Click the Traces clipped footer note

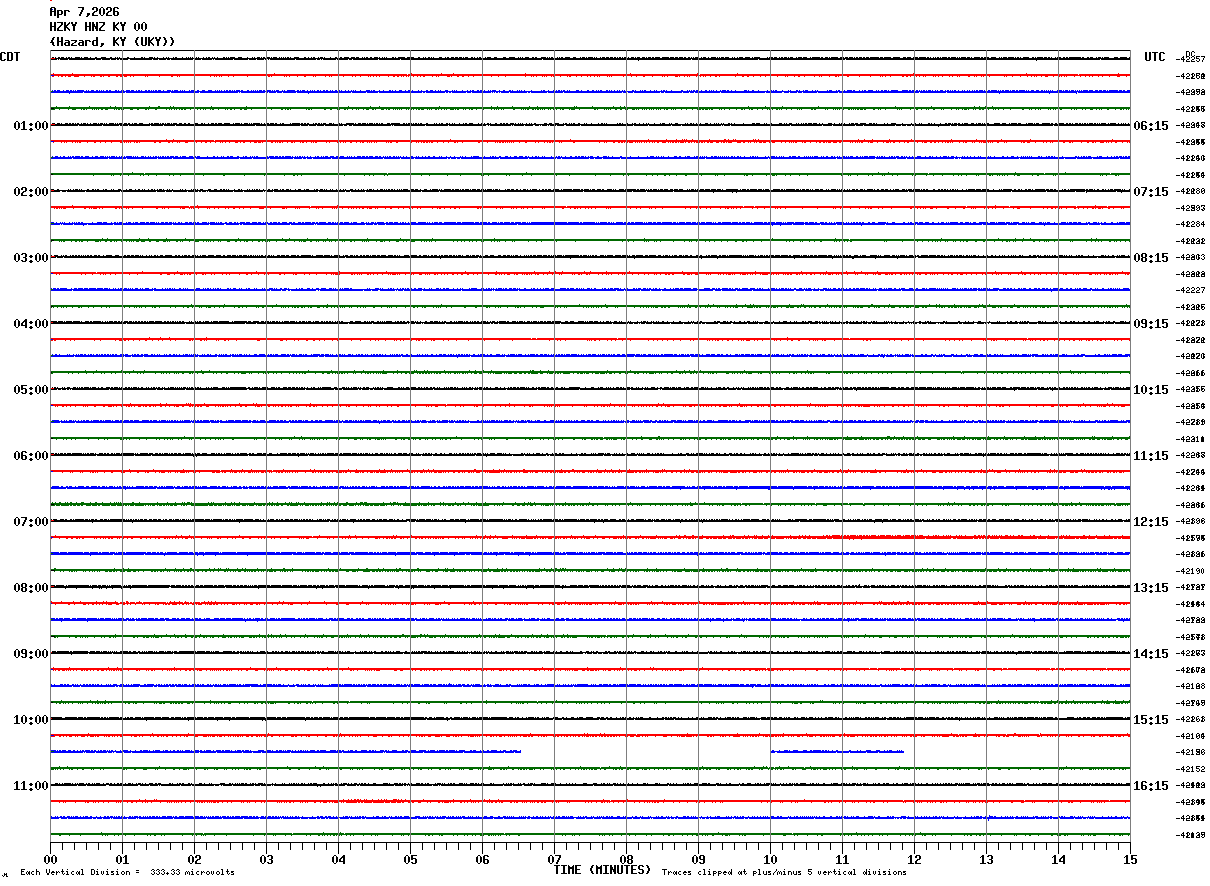point(784,873)
